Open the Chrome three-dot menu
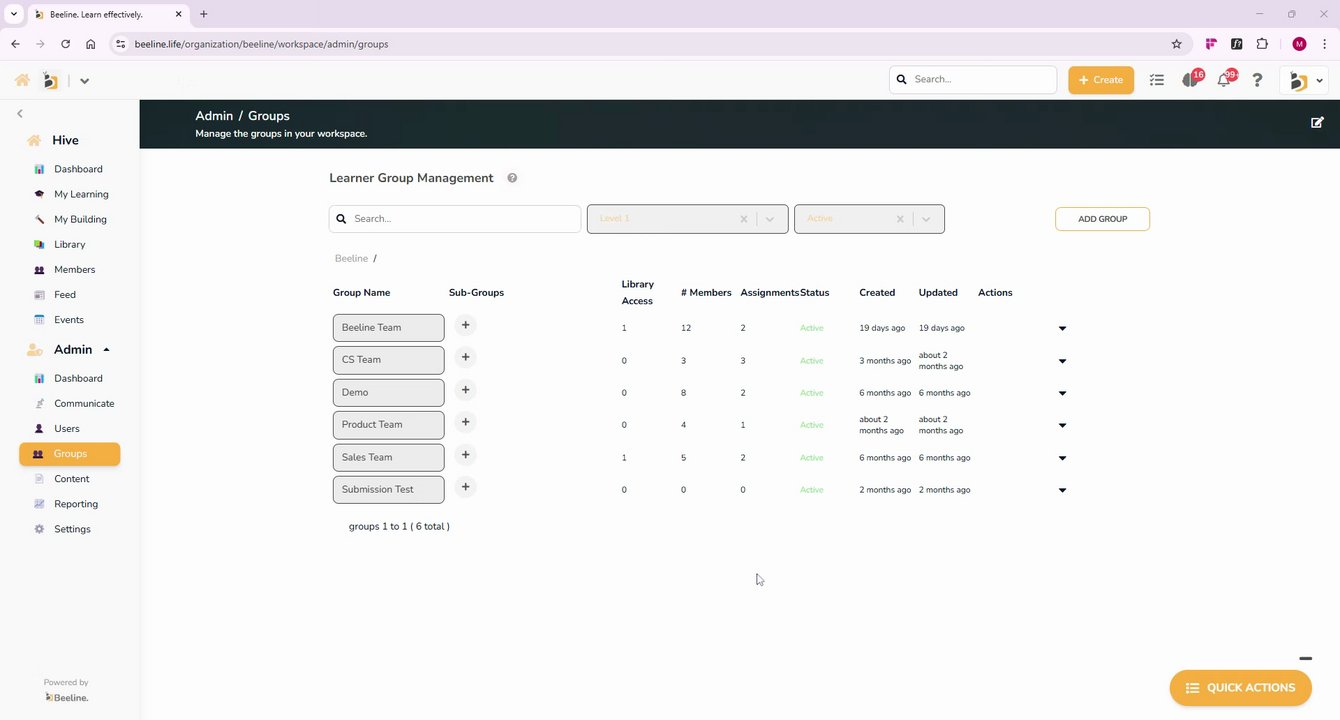This screenshot has width=1340, height=720. coord(1325,44)
